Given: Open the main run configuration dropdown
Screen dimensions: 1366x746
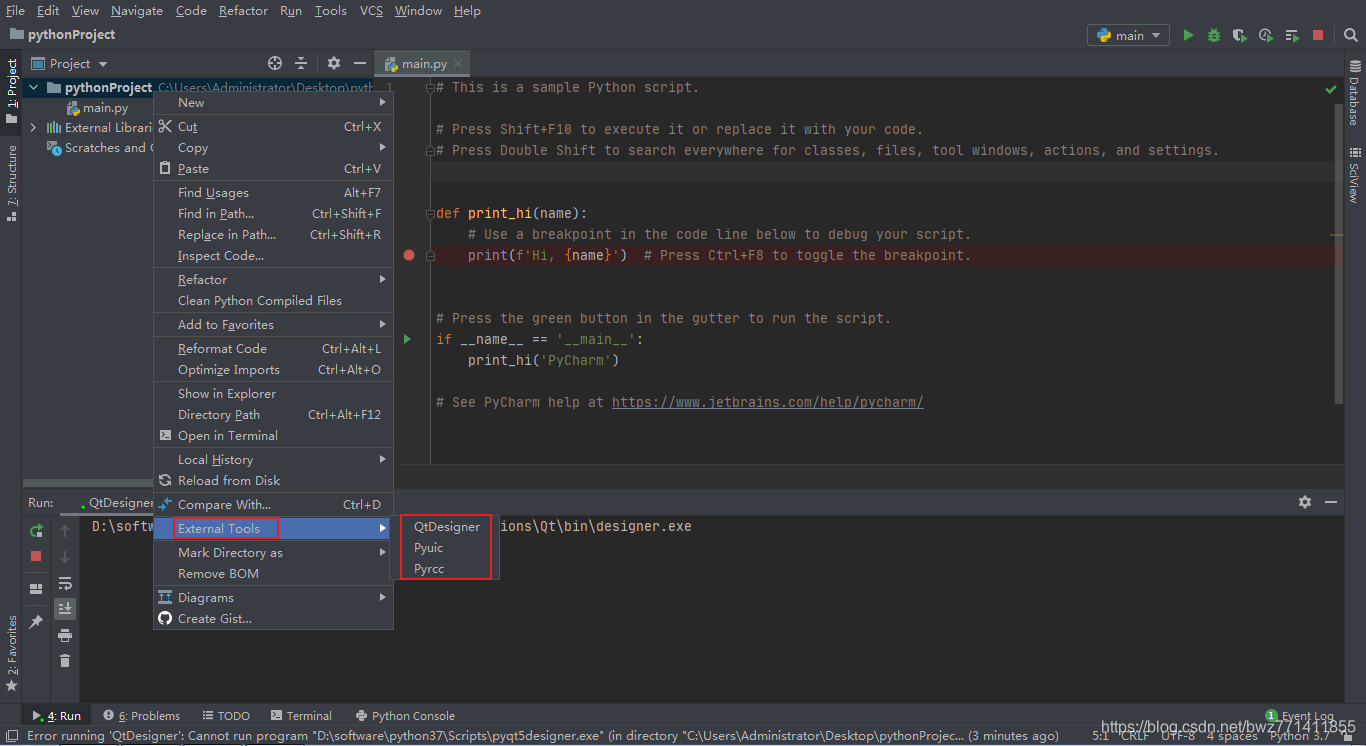Looking at the screenshot, I should pos(1128,35).
